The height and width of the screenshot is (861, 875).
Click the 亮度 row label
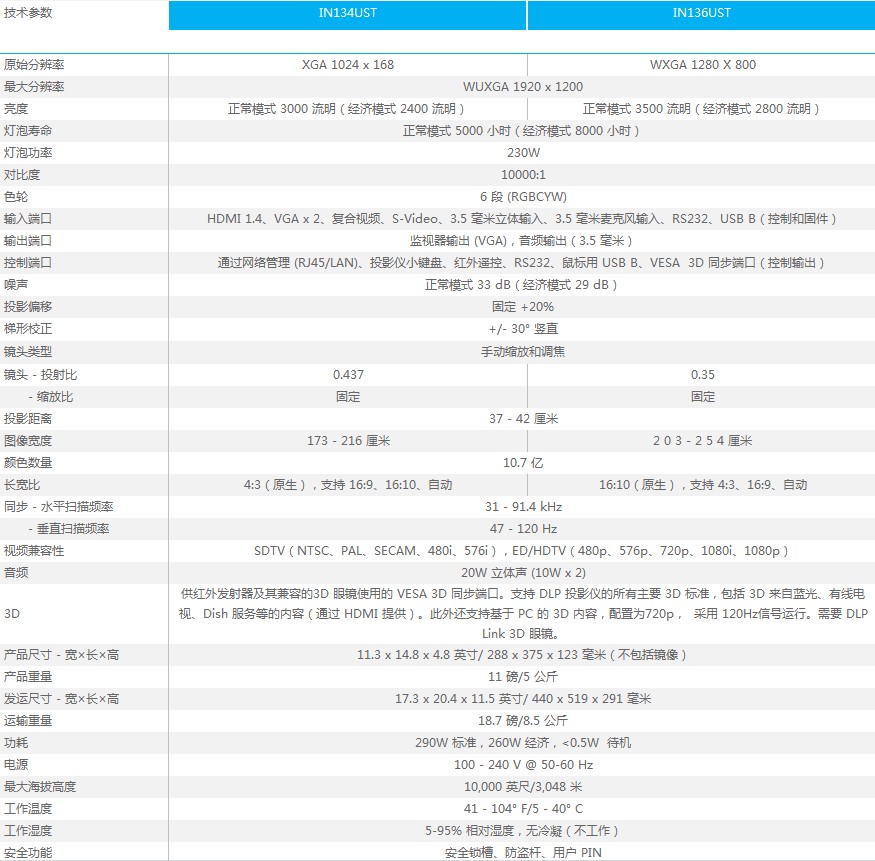click(x=16, y=109)
